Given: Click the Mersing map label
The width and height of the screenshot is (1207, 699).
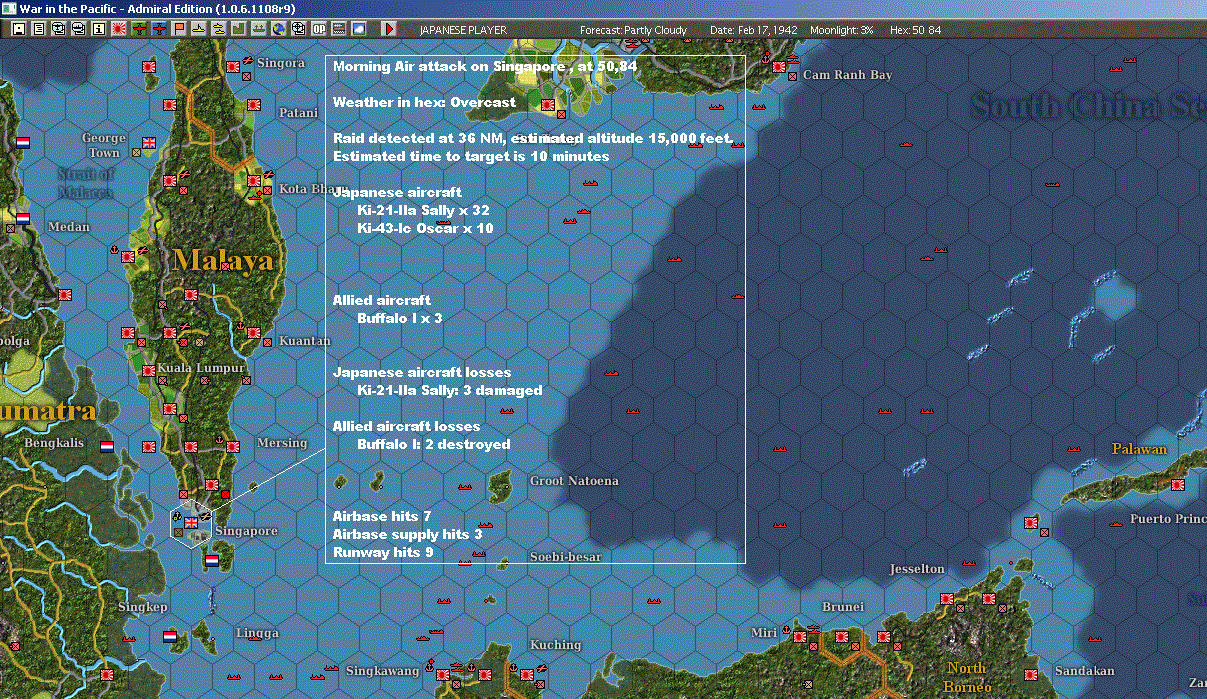Looking at the screenshot, I should point(282,443).
